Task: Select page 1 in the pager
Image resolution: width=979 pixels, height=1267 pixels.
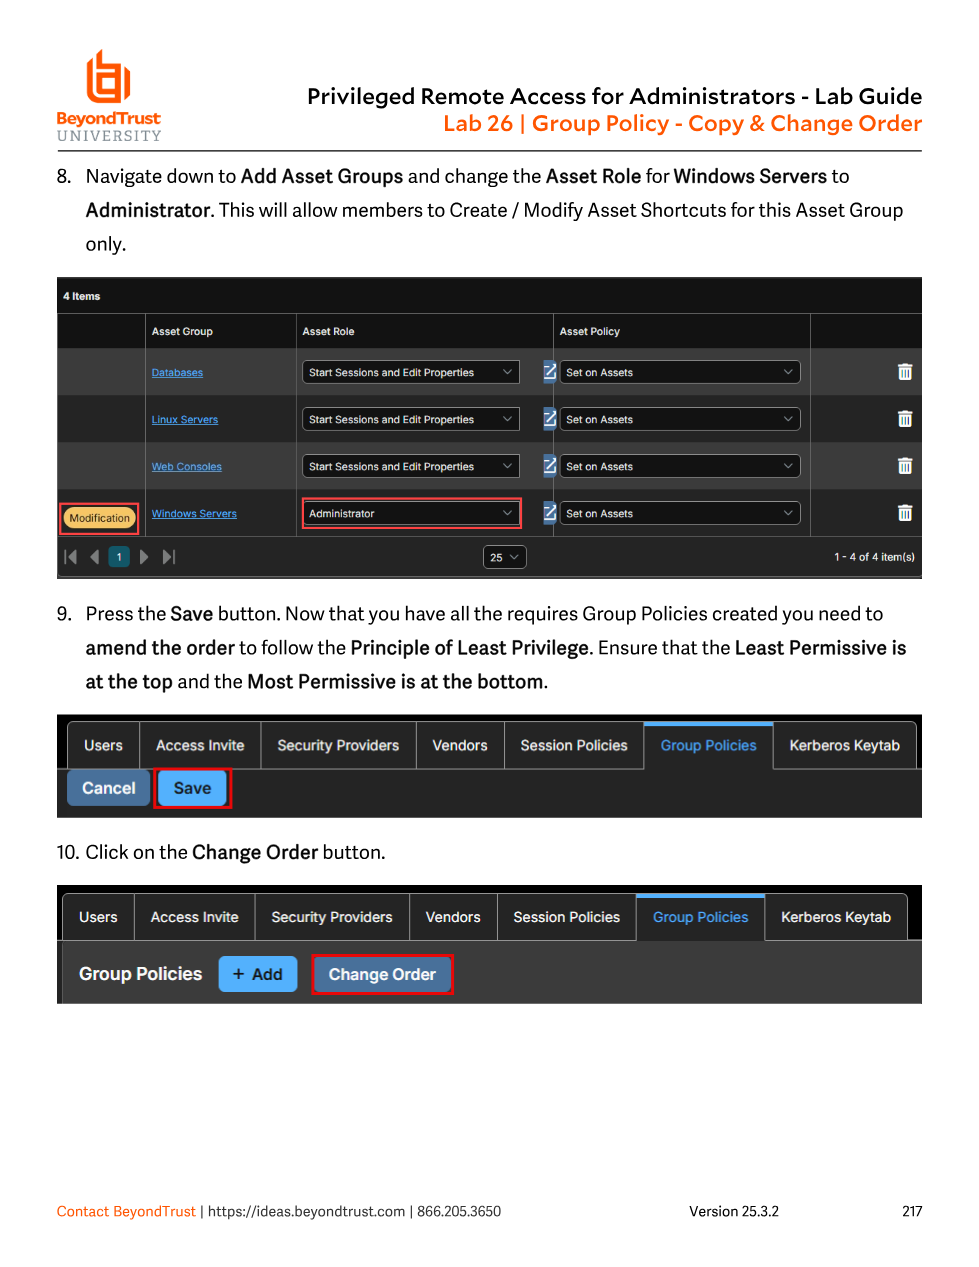Action: click(x=119, y=557)
